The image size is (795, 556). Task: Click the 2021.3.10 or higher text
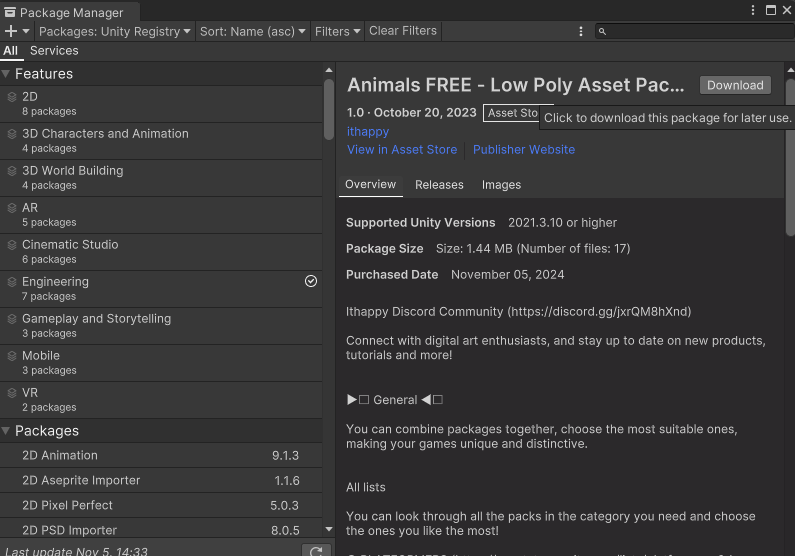coord(562,223)
